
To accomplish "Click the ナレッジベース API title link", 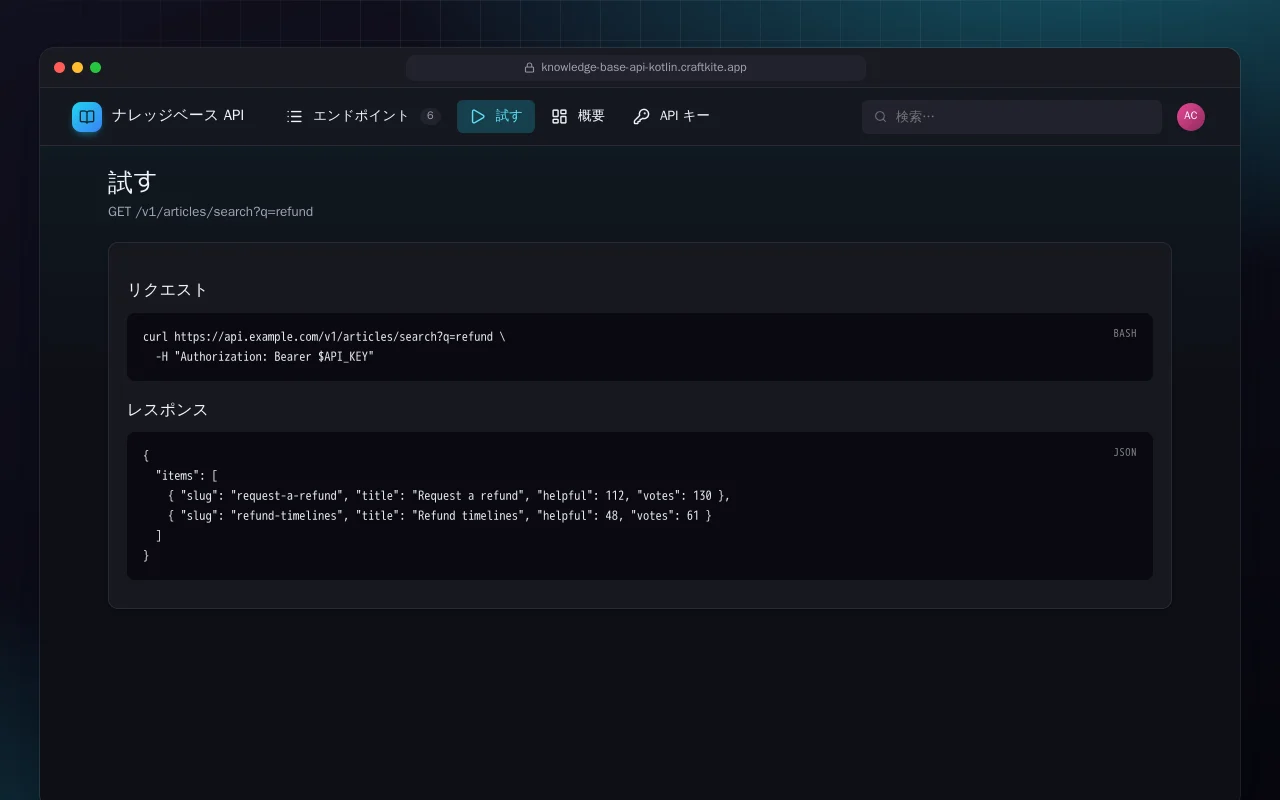I will pyautogui.click(x=178, y=116).
